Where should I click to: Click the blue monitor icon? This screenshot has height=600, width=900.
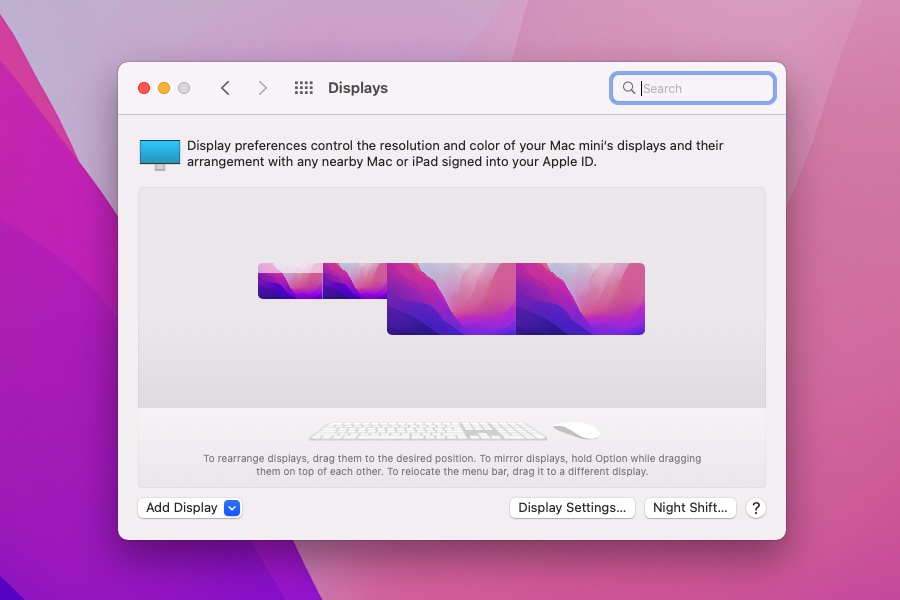pos(160,154)
